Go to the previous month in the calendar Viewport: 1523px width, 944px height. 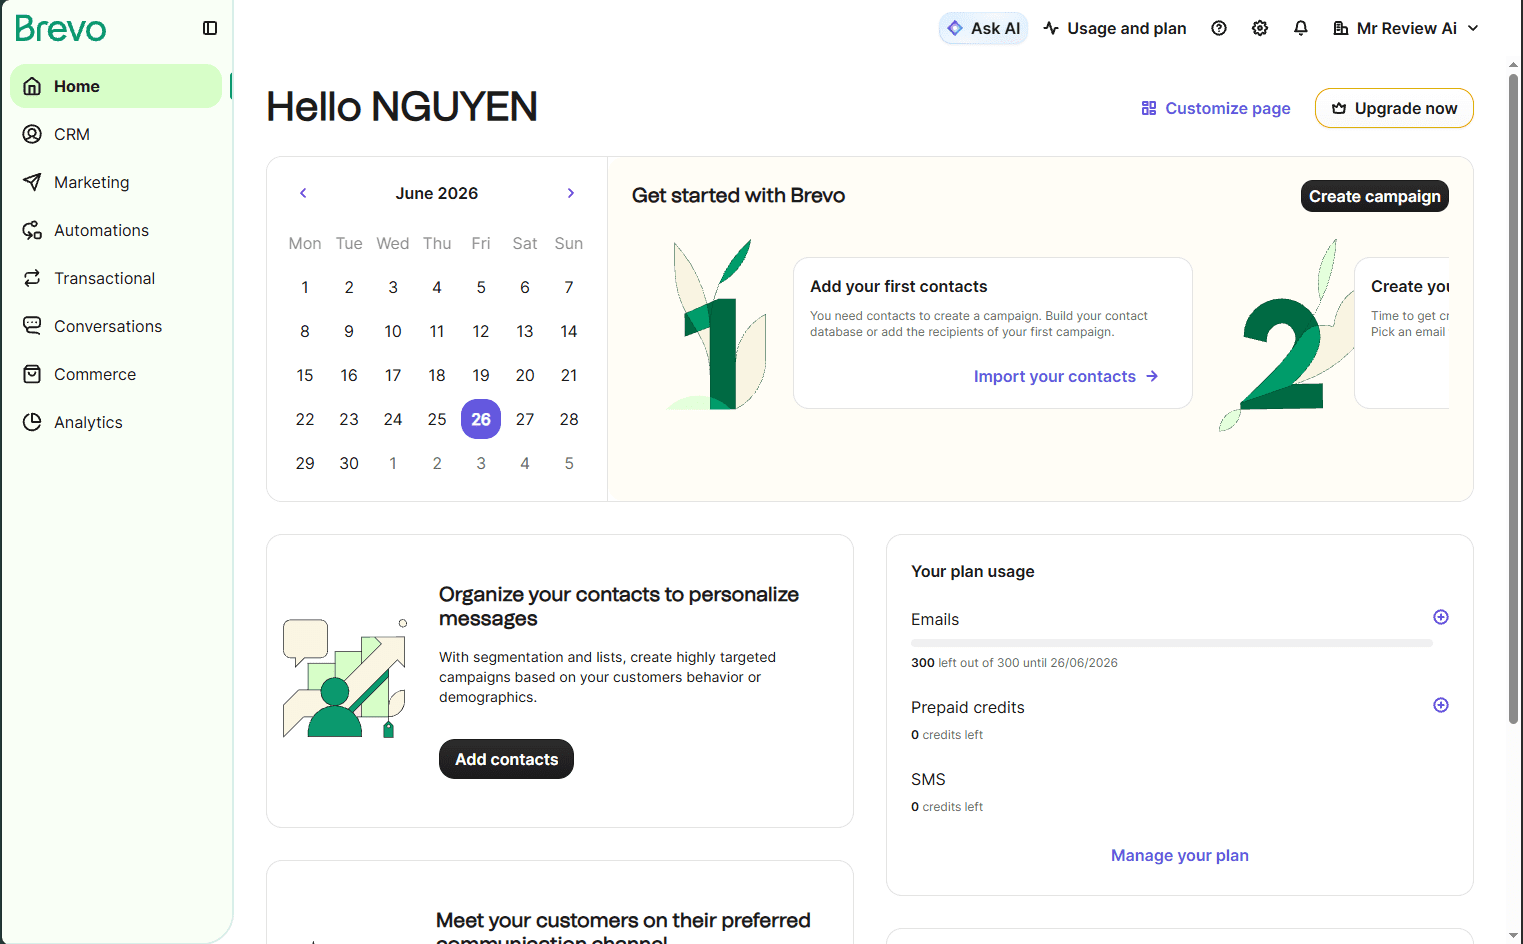click(x=303, y=193)
